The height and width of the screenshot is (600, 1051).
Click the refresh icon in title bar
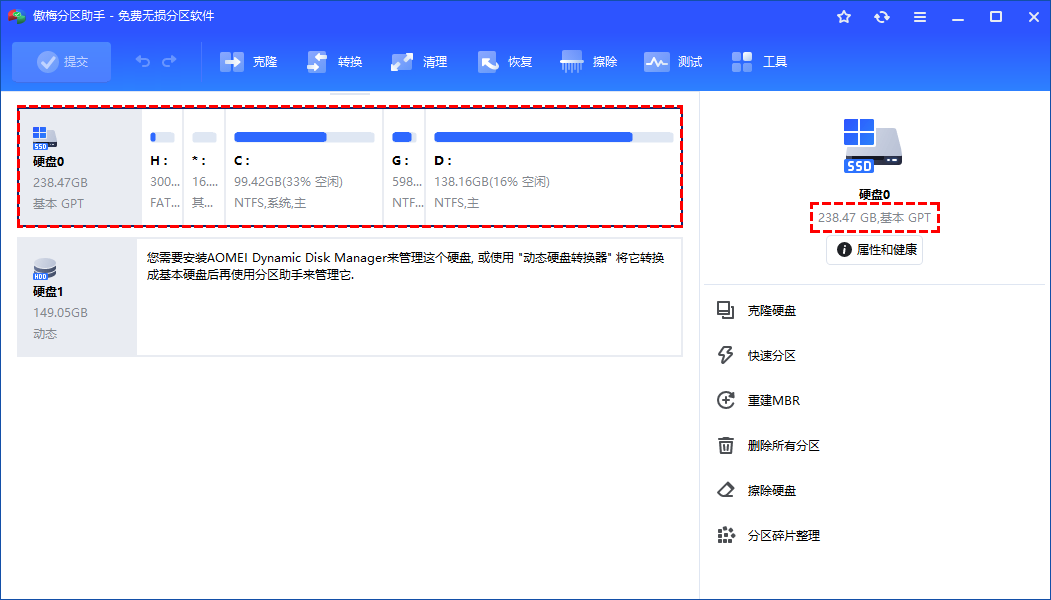(882, 17)
